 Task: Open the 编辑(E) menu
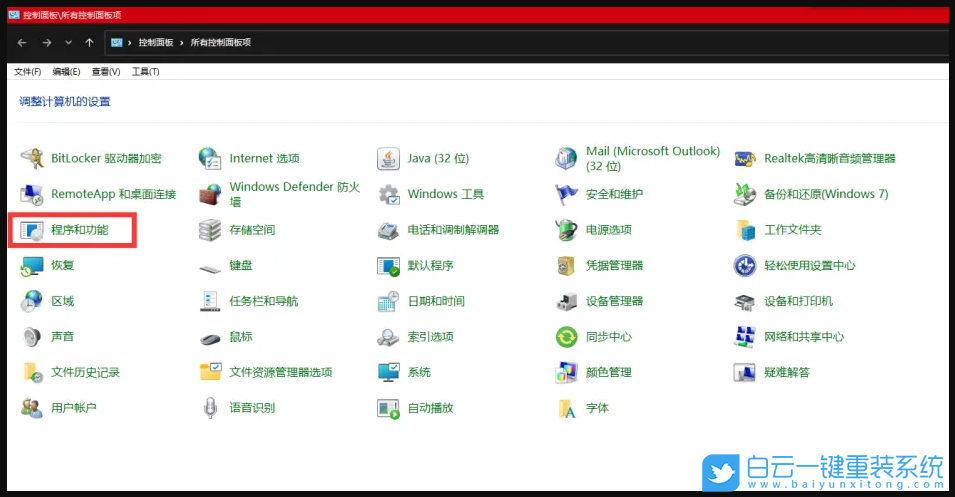tap(66, 72)
